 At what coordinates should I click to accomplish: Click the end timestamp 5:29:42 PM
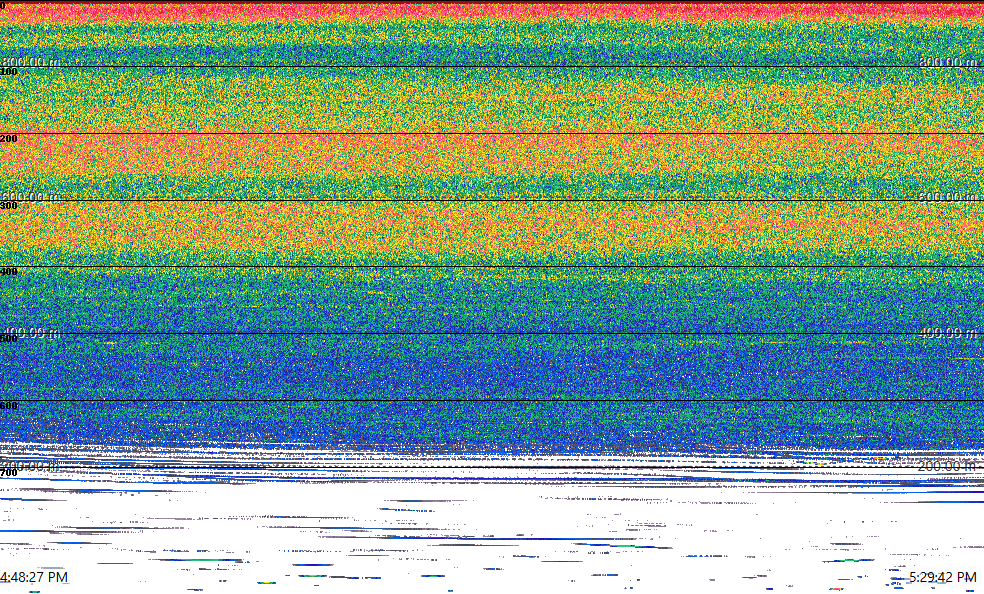coord(943,577)
